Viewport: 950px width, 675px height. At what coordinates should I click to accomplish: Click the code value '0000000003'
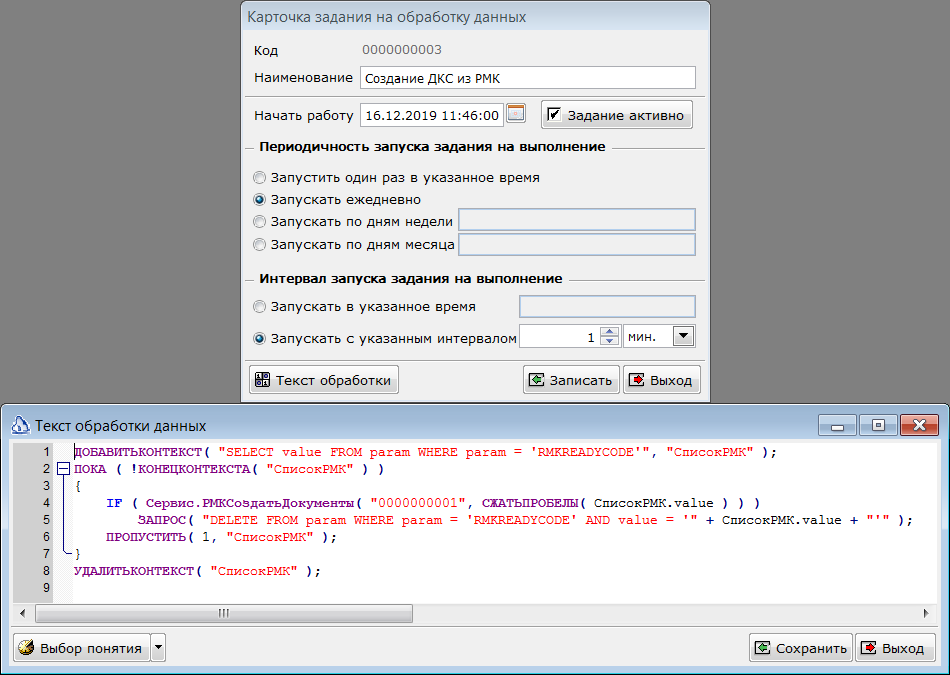[x=402, y=50]
